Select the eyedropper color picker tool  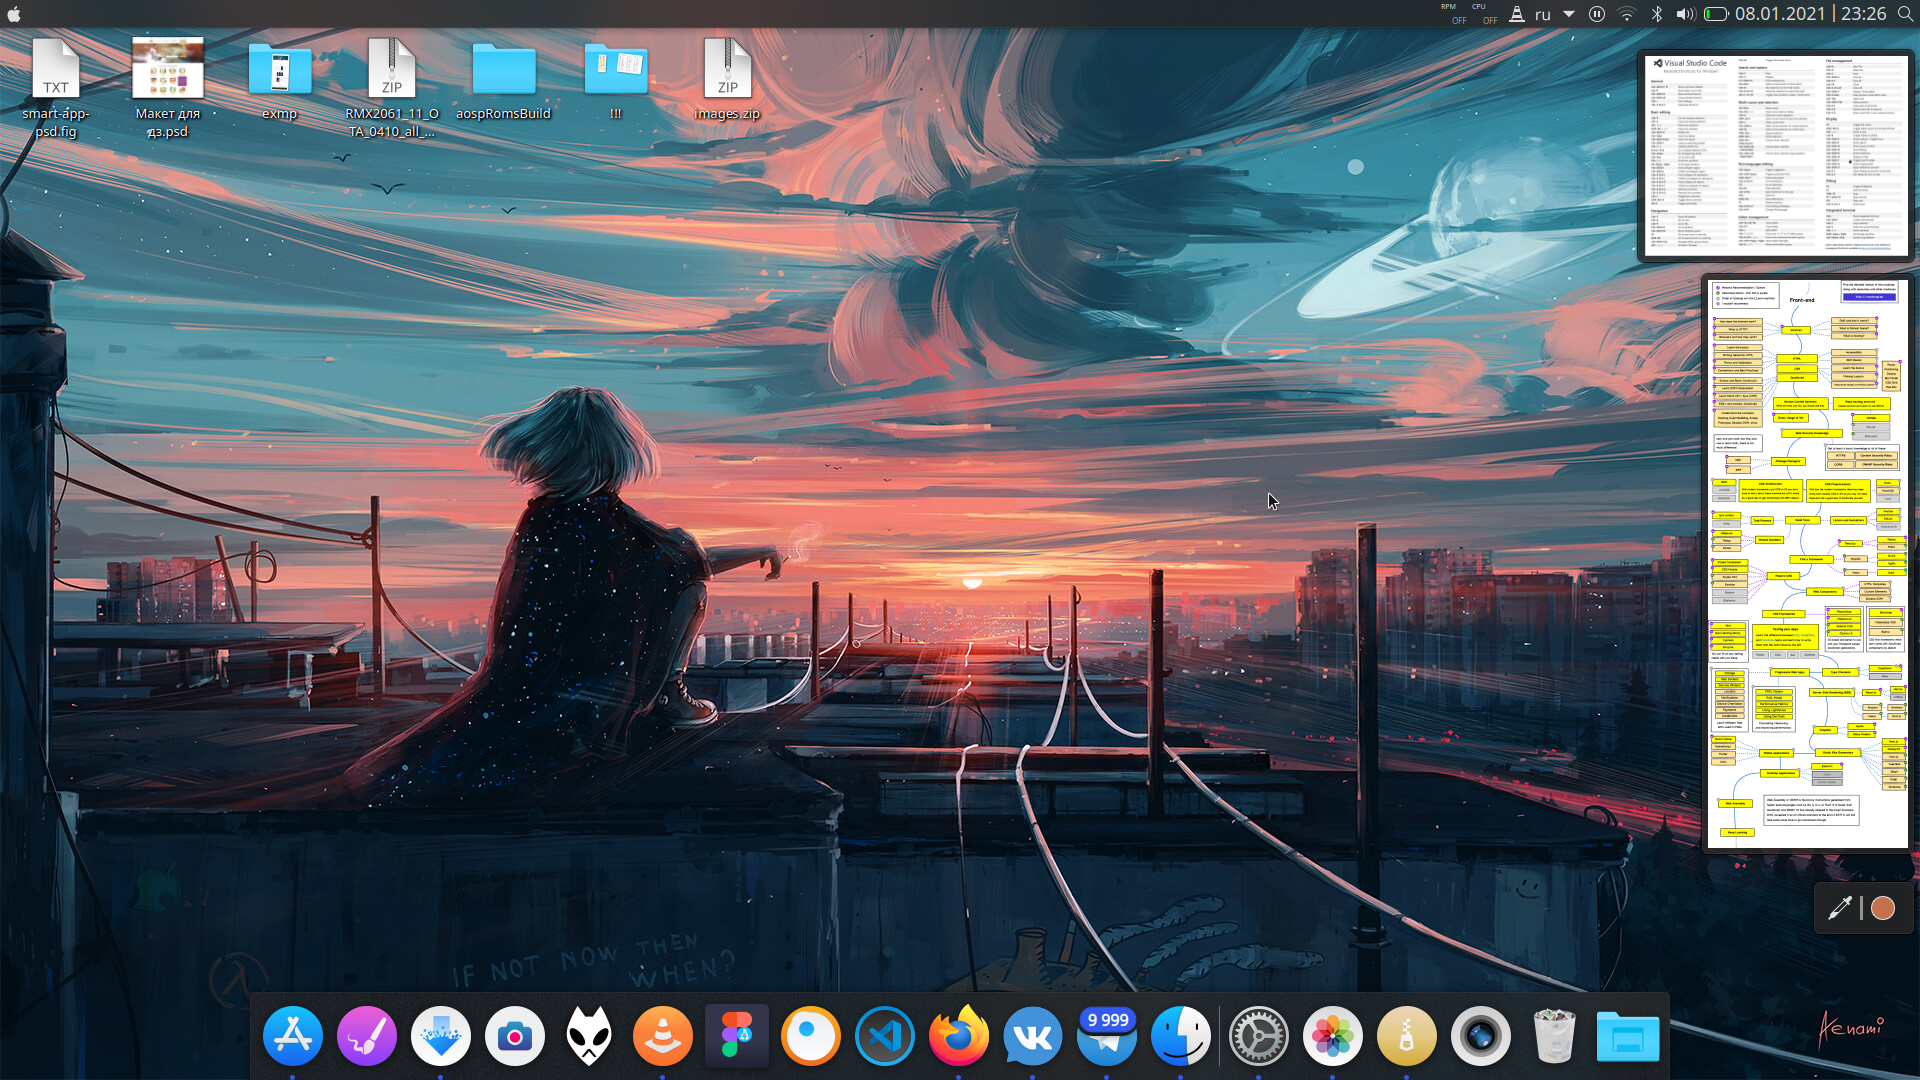click(1840, 908)
